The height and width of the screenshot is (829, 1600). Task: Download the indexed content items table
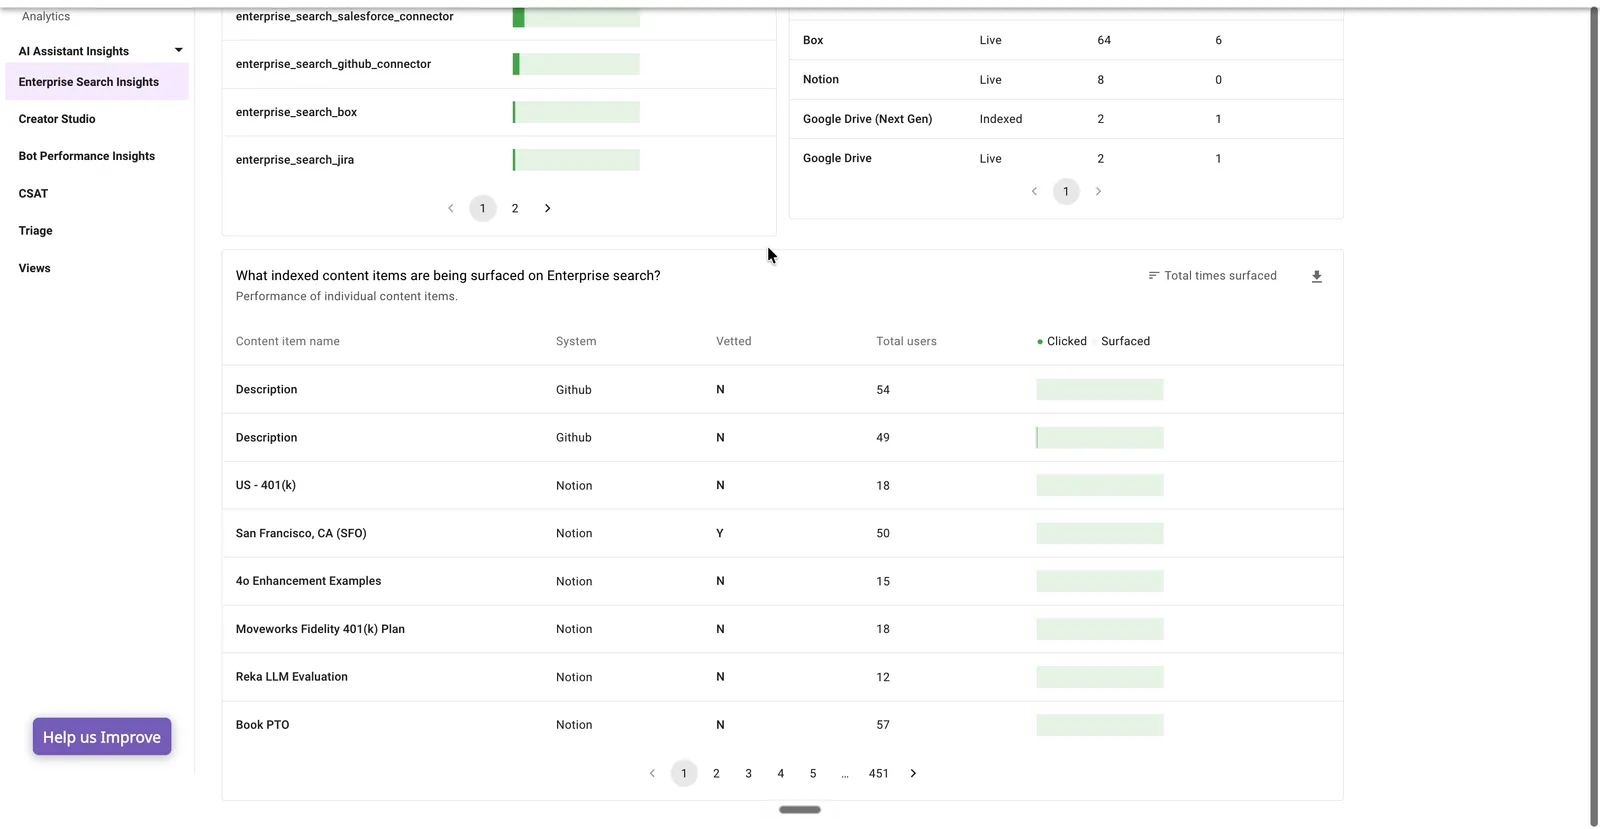[x=1316, y=277]
